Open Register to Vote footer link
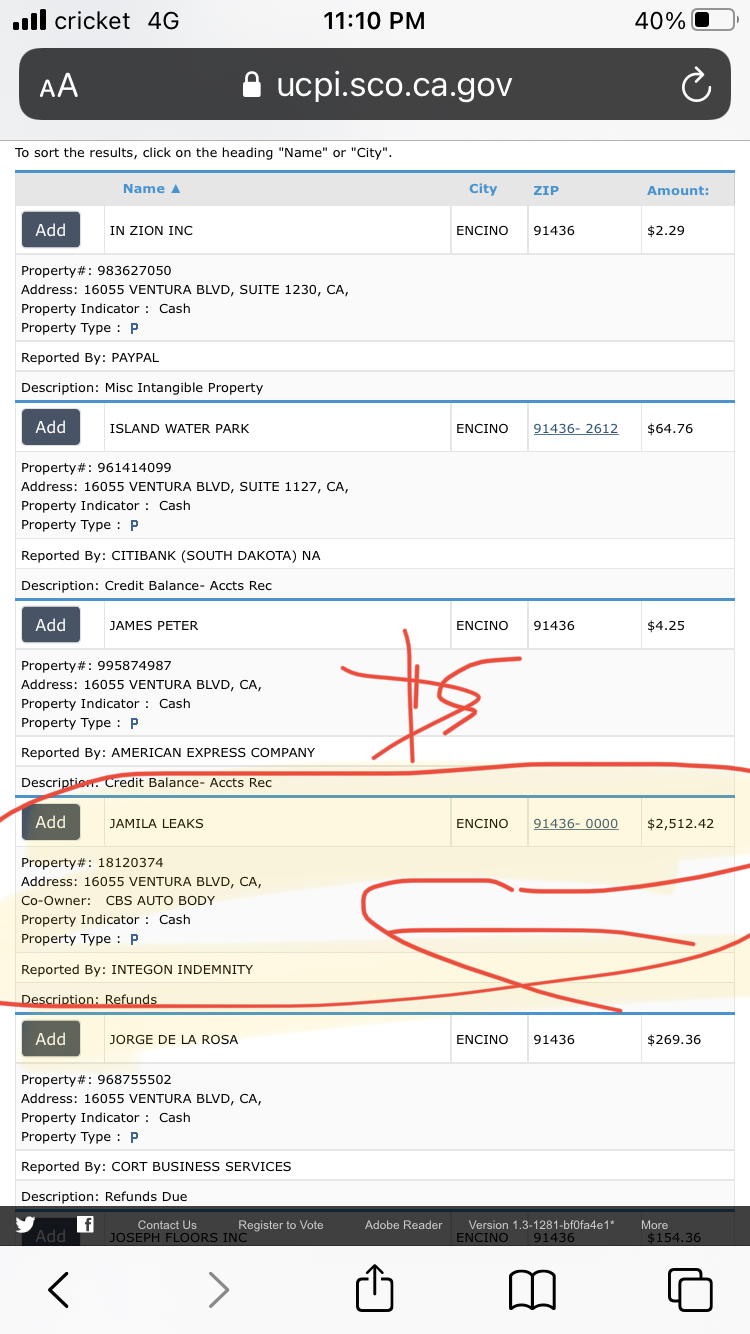 [281, 1225]
